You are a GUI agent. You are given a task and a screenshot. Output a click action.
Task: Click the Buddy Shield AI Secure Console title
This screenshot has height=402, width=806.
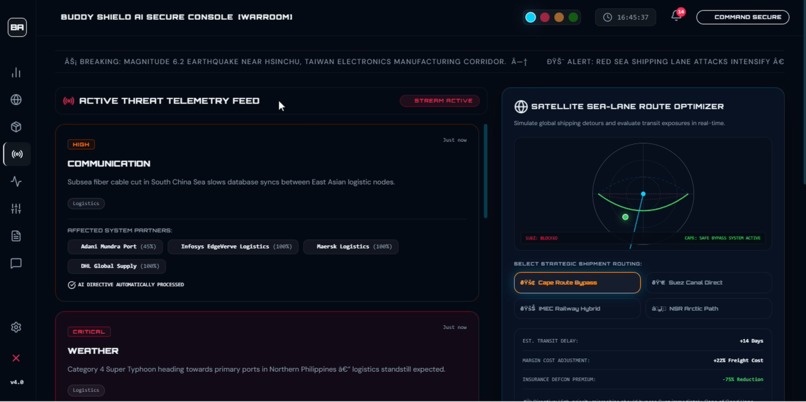pyautogui.click(x=177, y=17)
